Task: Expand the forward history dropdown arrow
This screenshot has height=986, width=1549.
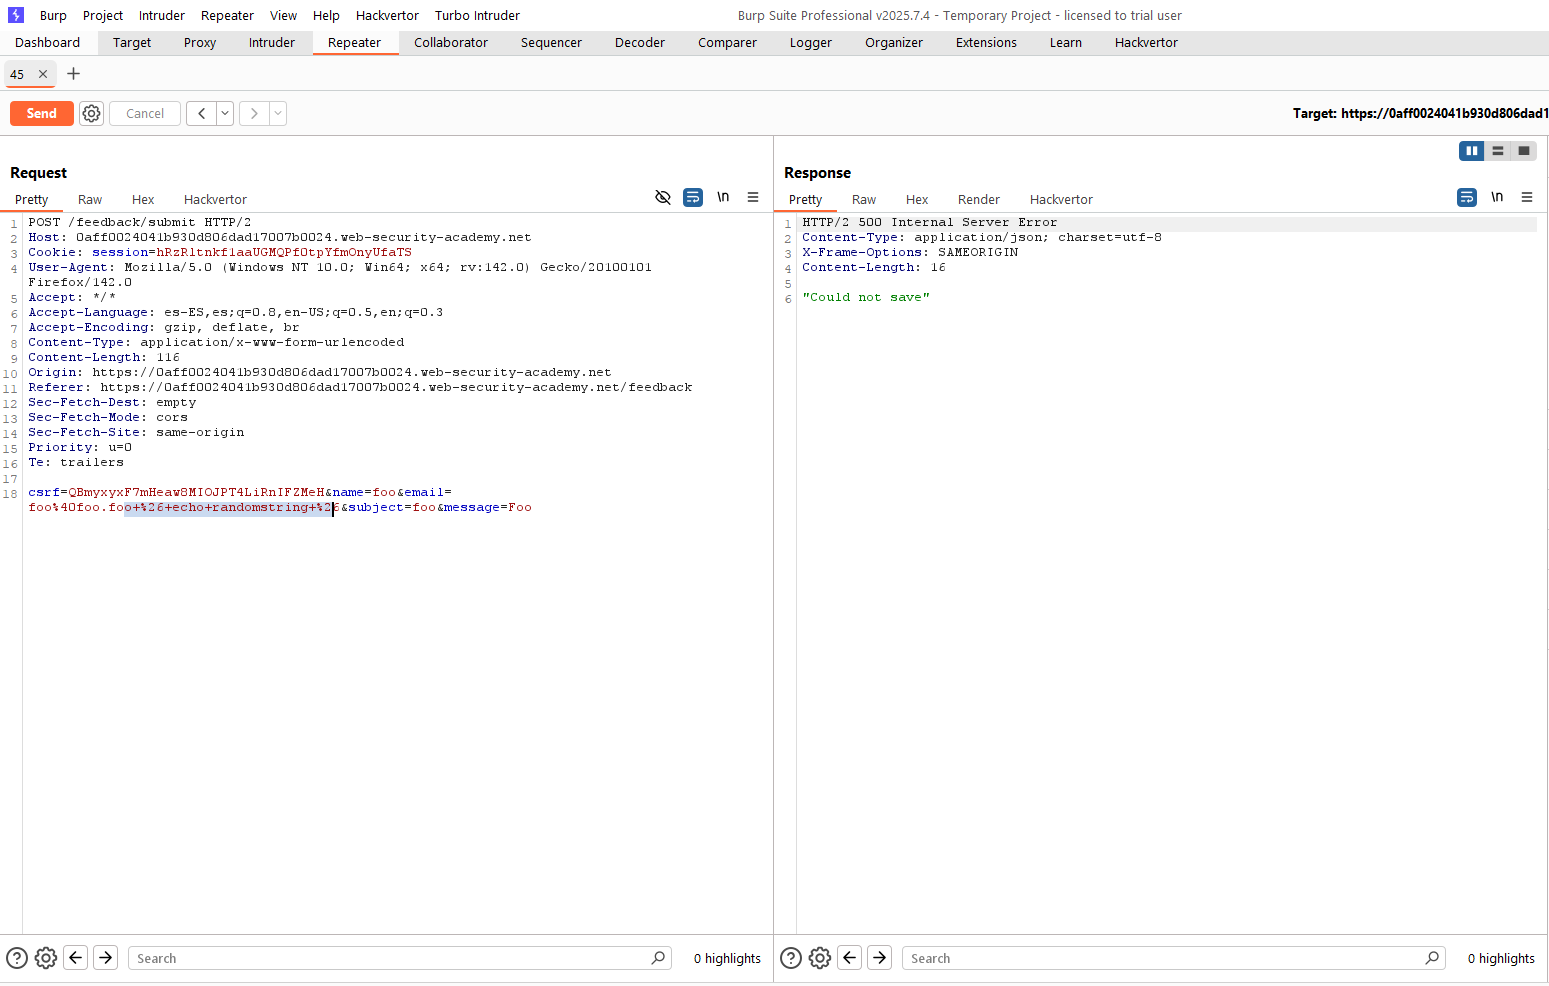Action: pos(278,114)
